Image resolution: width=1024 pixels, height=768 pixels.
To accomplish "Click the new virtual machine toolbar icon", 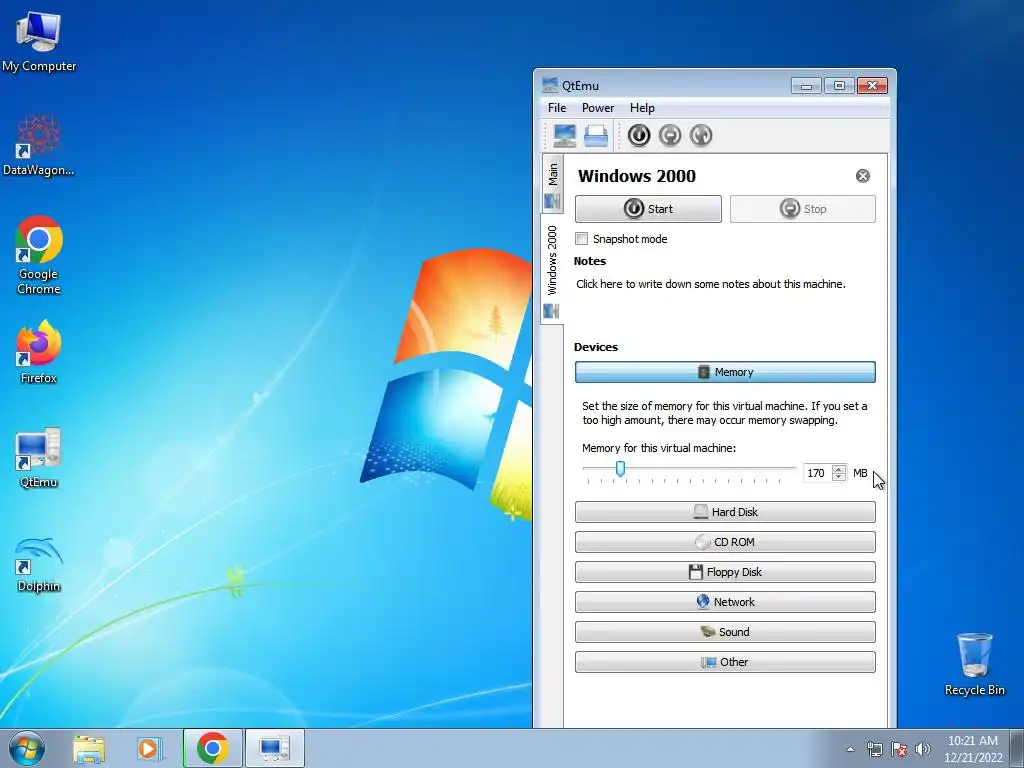I will pos(564,135).
